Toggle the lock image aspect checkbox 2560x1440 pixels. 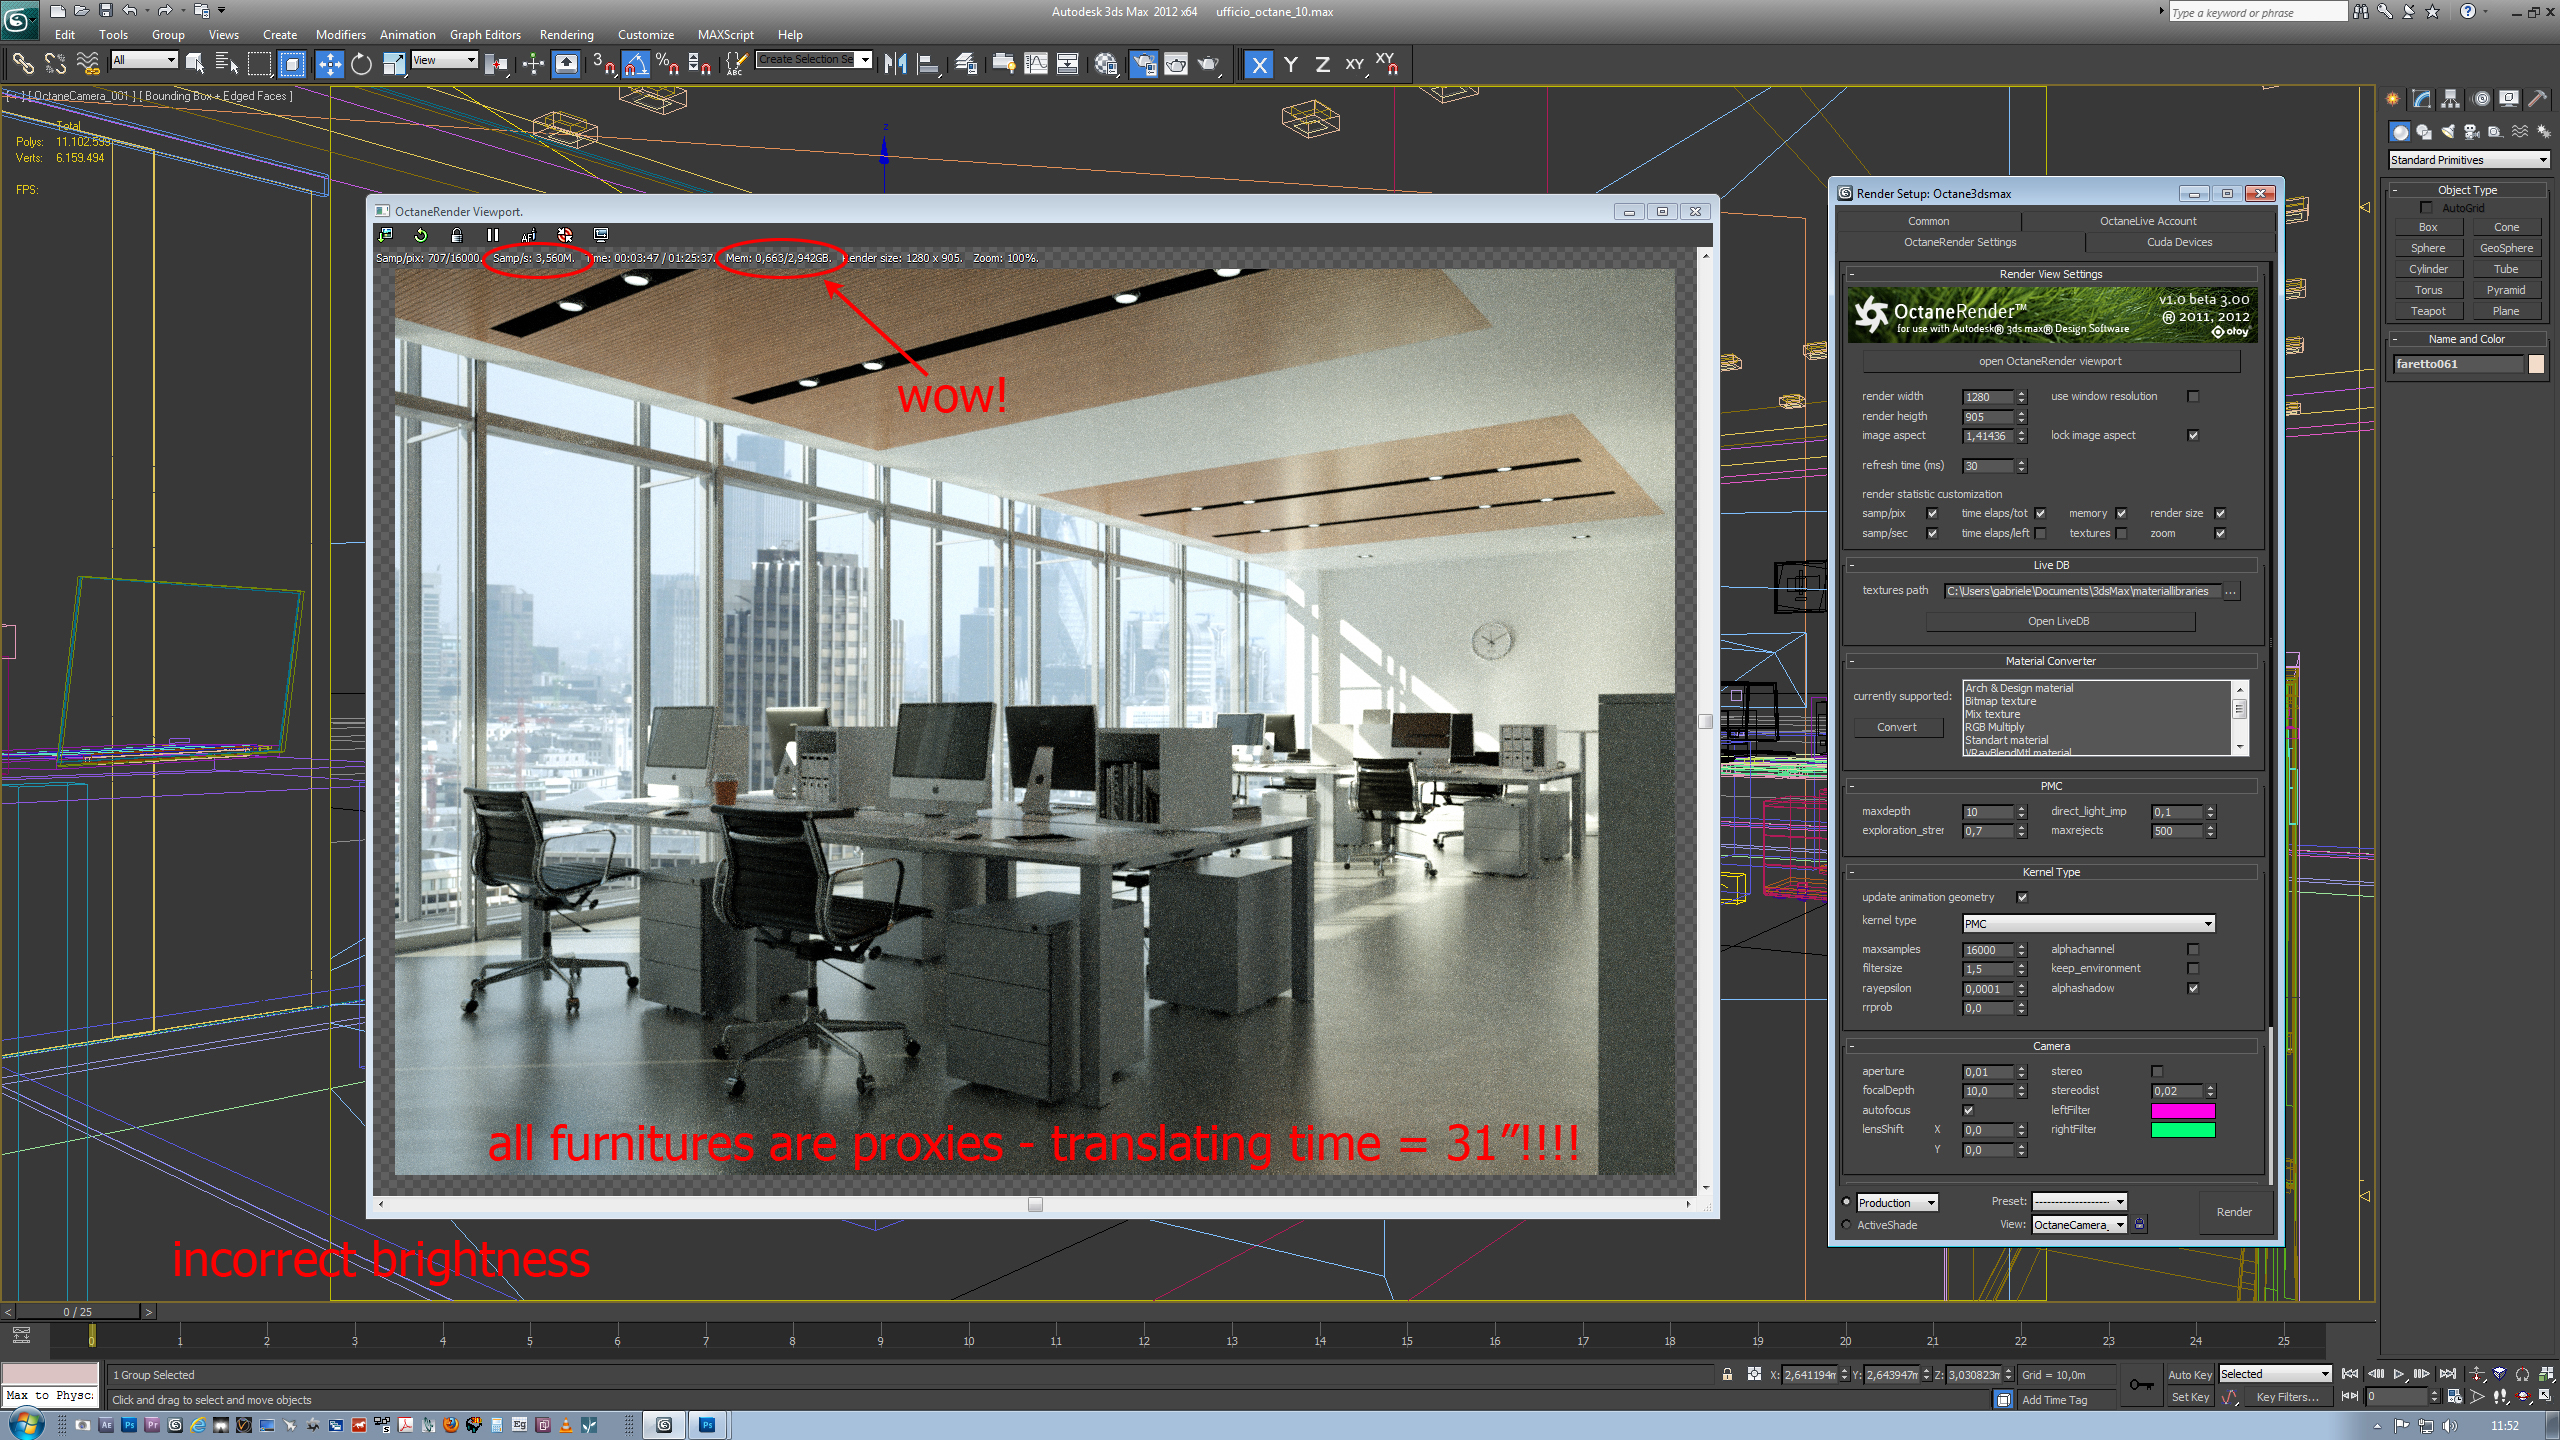[2193, 436]
